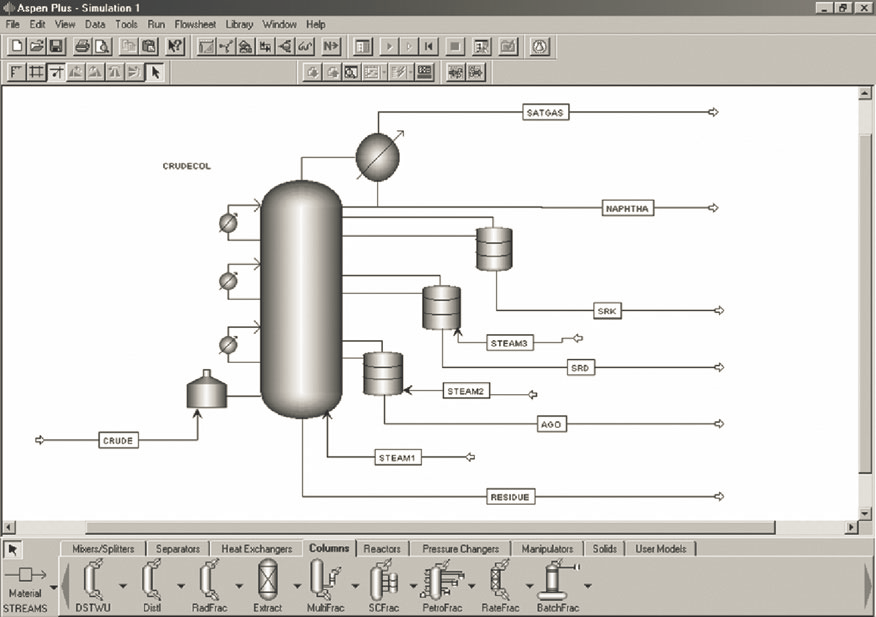Toggle the grid display toolbar button
The height and width of the screenshot is (617, 876).
click(x=36, y=72)
